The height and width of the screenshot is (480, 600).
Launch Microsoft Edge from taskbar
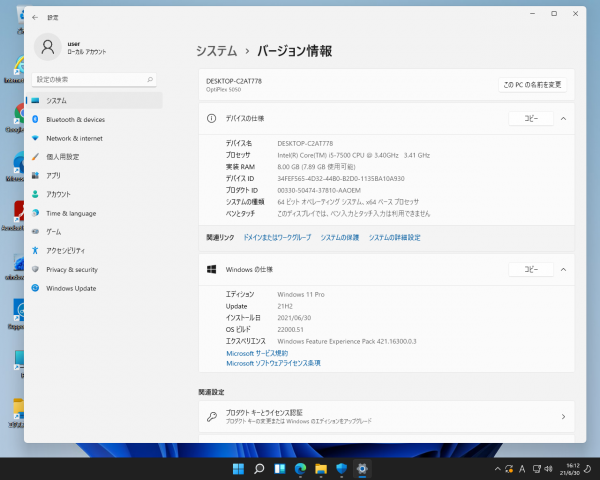click(x=300, y=469)
